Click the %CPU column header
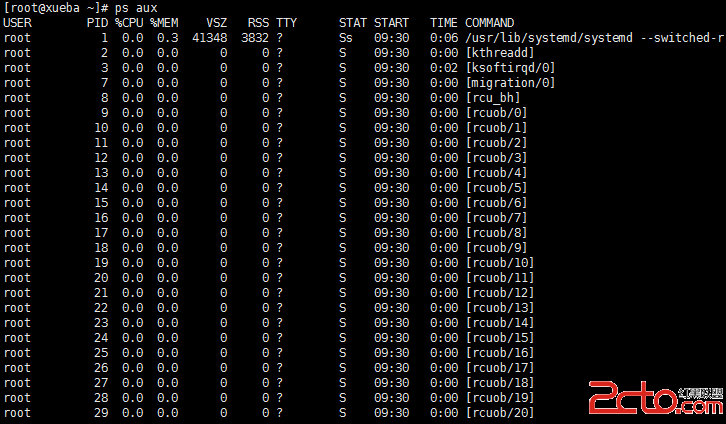 (x=129, y=23)
